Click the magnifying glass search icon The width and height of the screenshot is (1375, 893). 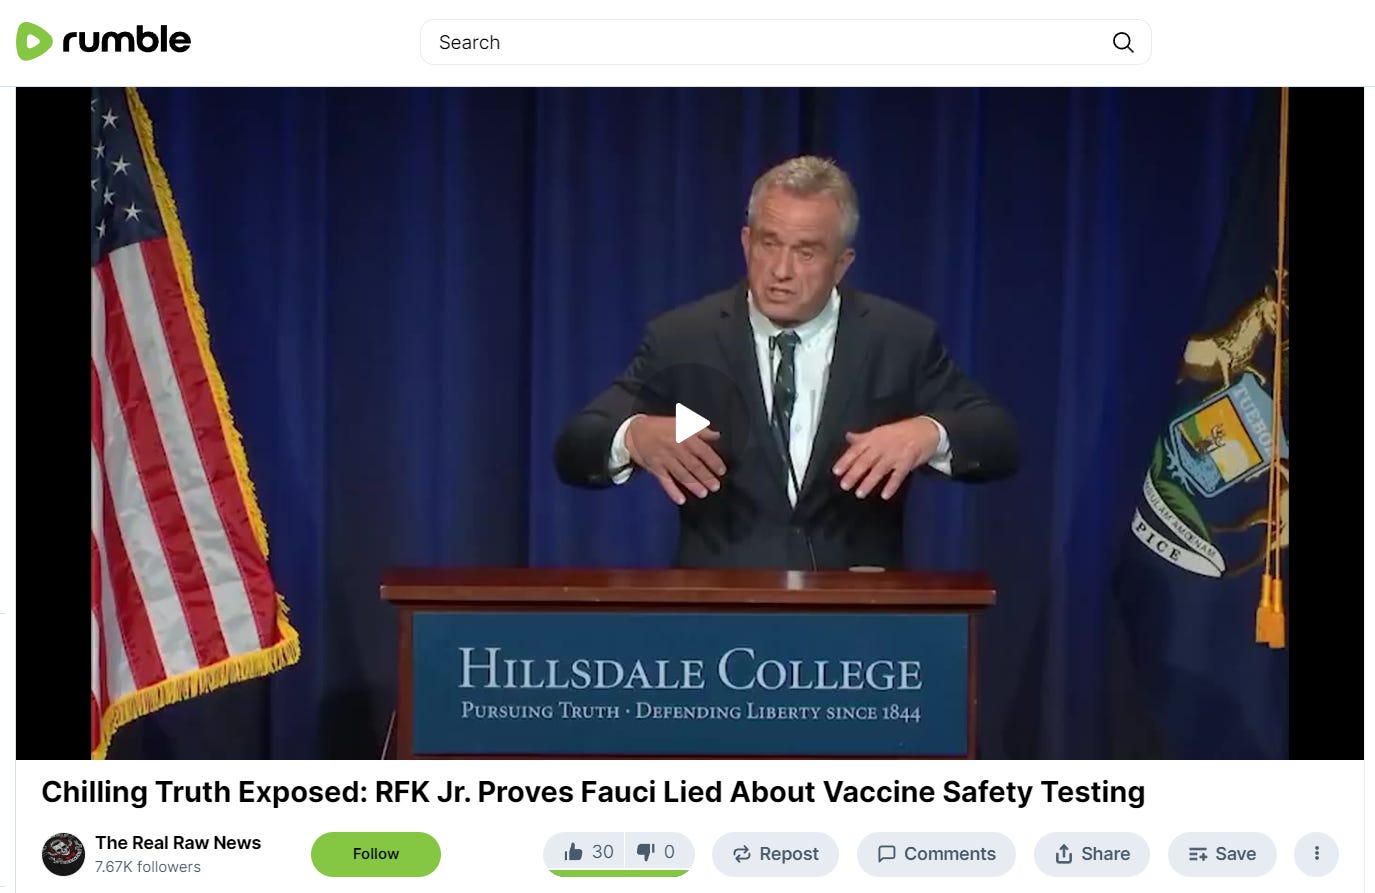pos(1123,42)
